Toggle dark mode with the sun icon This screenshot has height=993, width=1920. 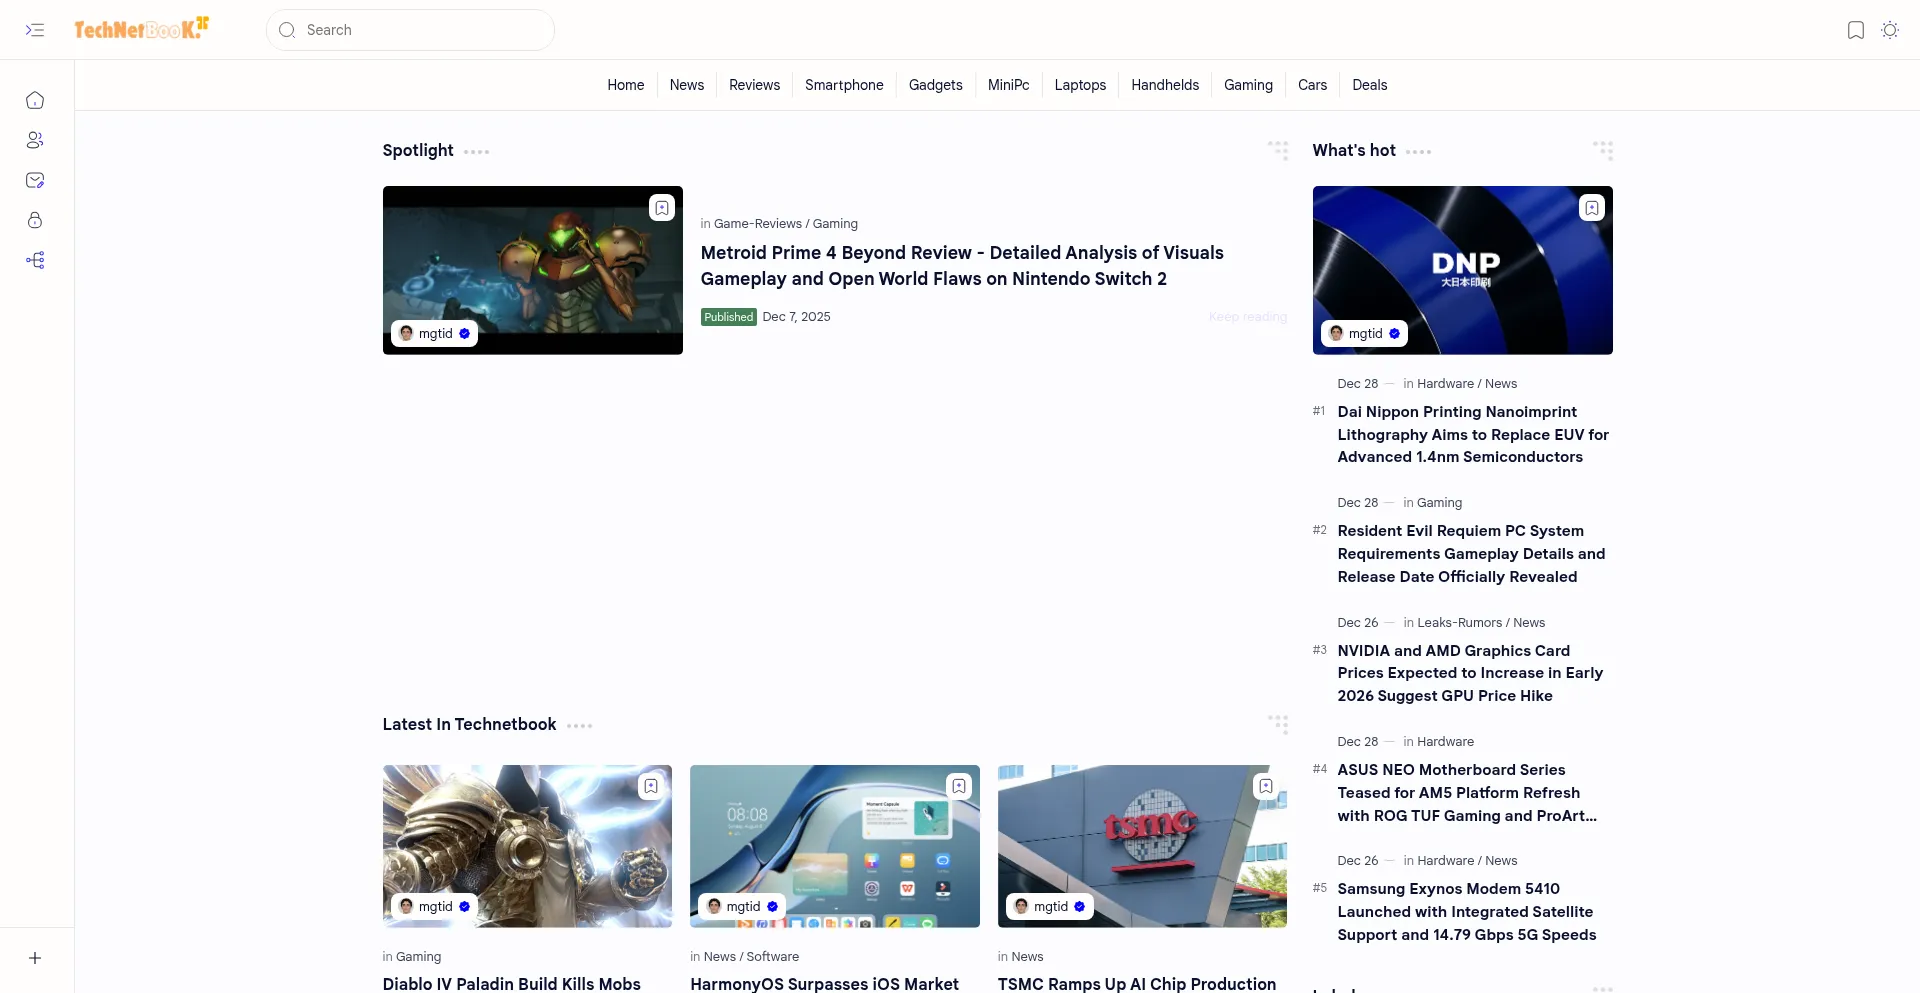1889,30
